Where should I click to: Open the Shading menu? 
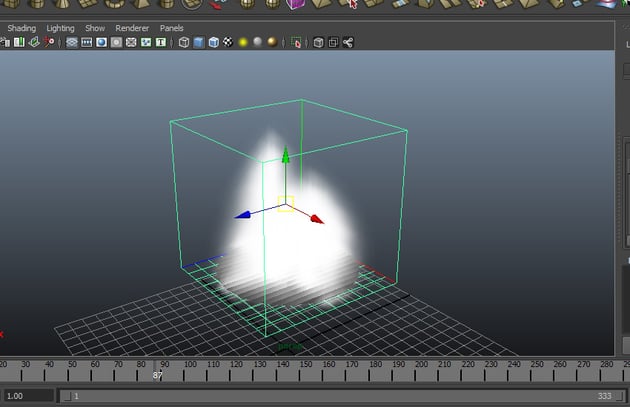tap(22, 28)
